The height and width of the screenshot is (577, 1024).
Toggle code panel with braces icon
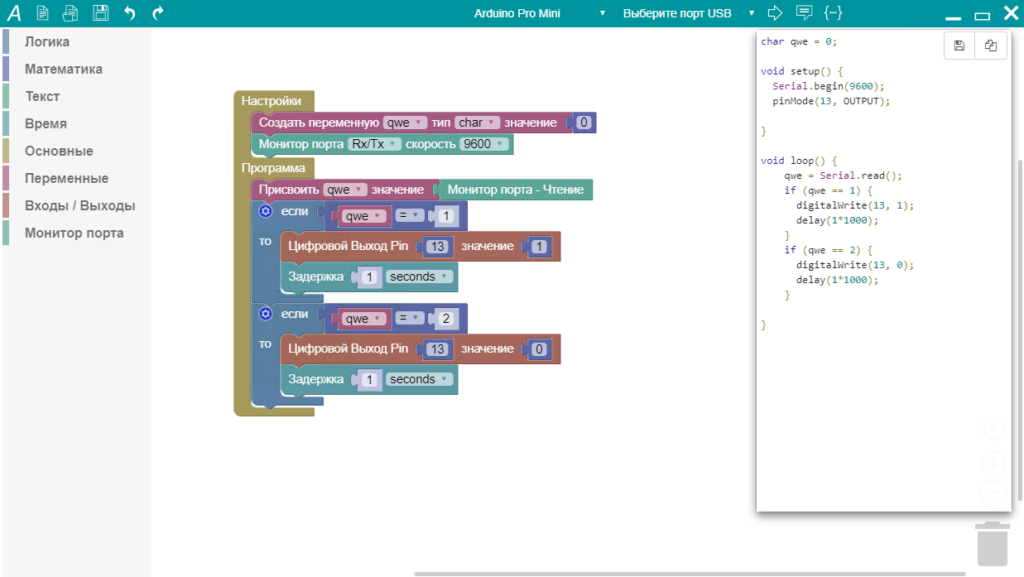pyautogui.click(x=833, y=13)
